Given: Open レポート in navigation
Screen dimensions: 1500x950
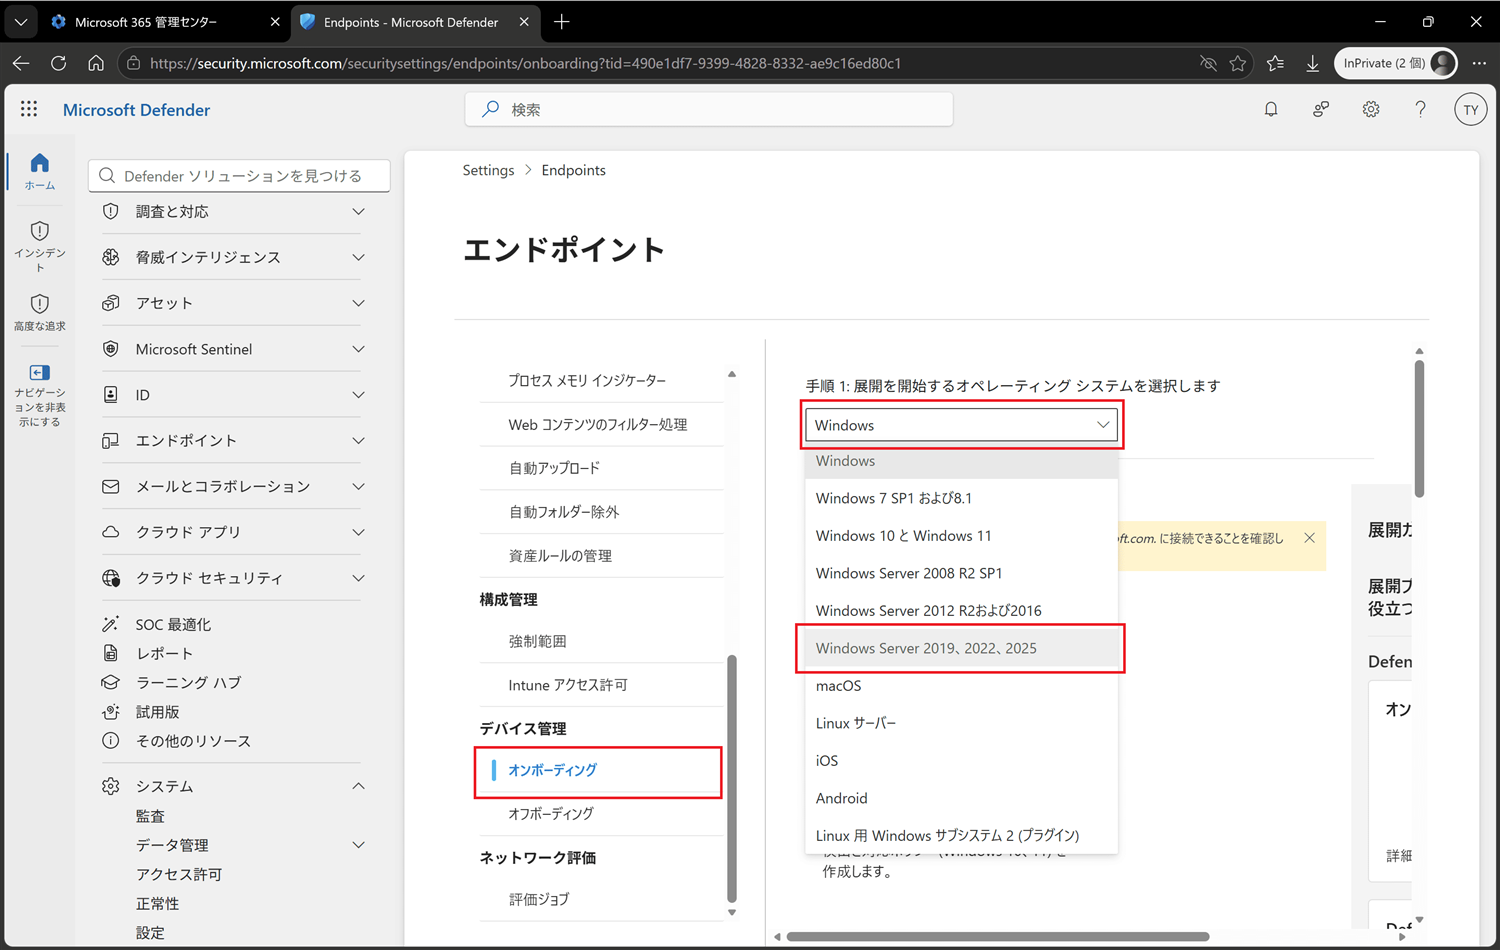Looking at the screenshot, I should pos(164,653).
